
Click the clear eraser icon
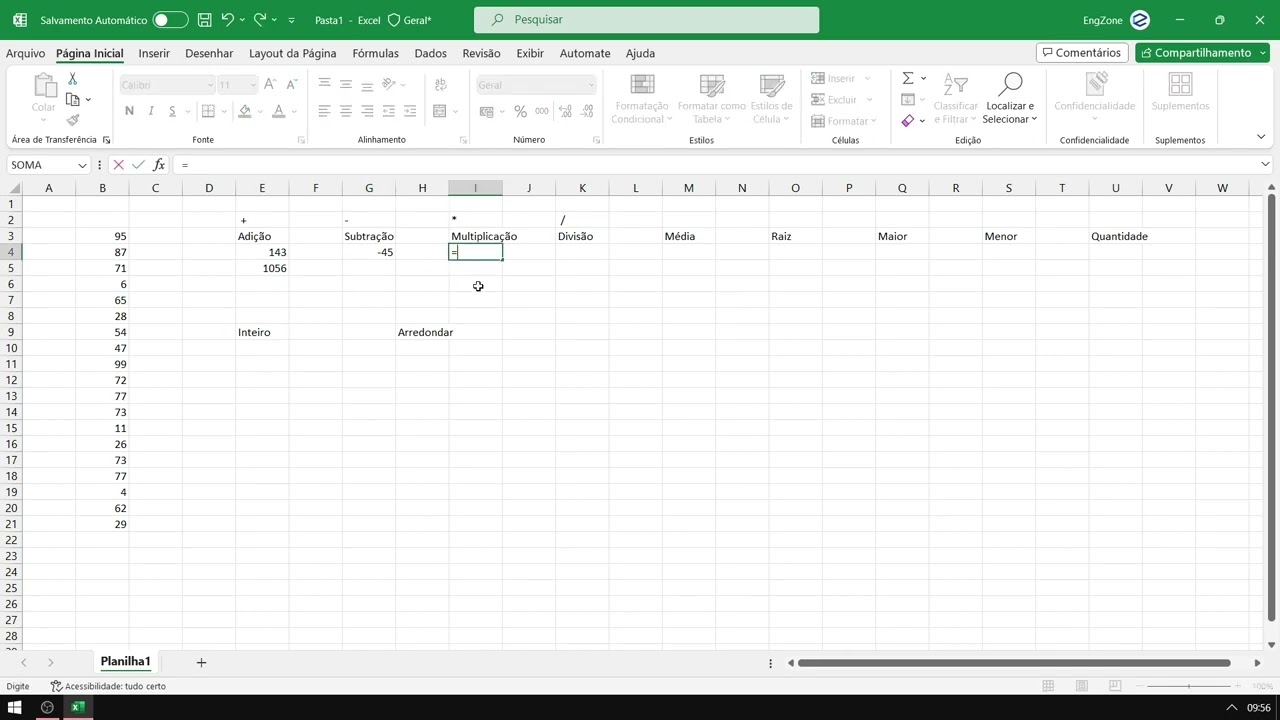[x=908, y=120]
